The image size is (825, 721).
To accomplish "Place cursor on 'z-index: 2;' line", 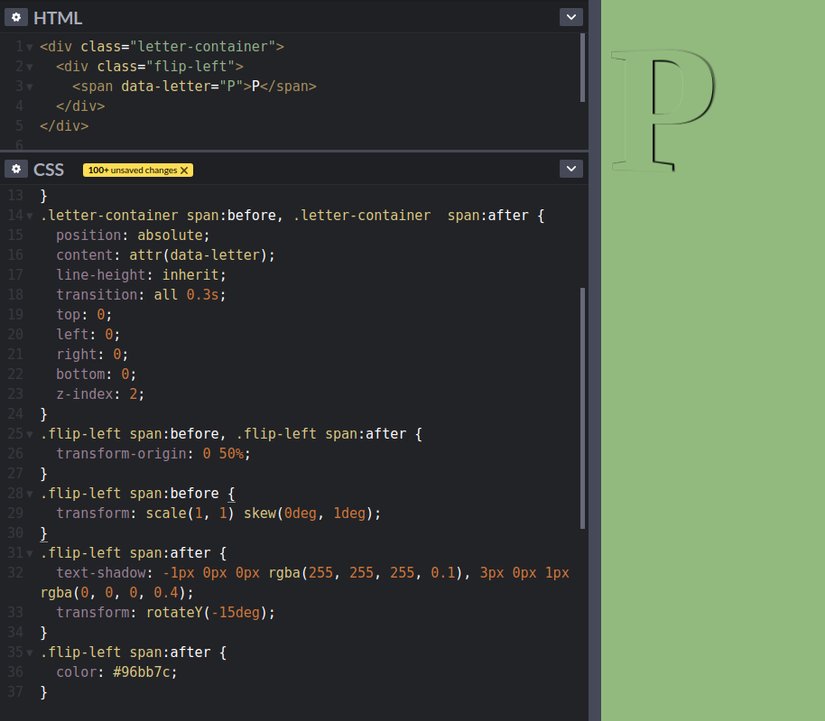I will tap(100, 394).
